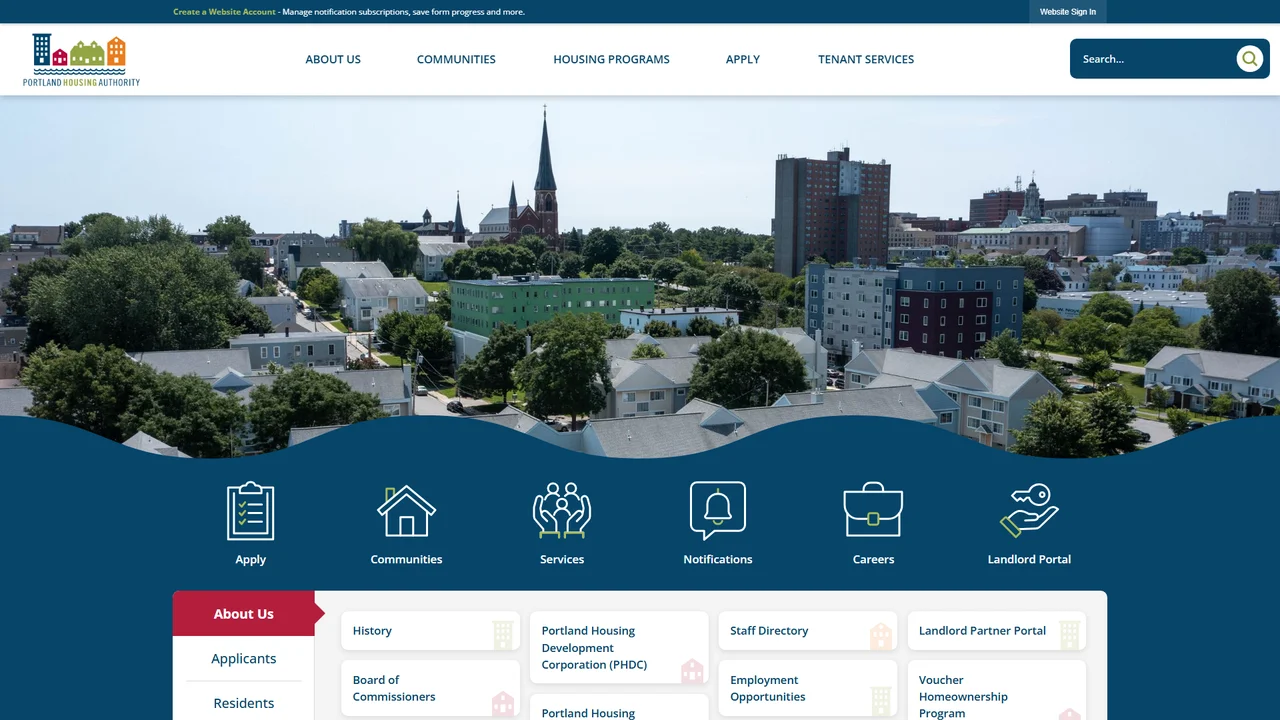This screenshot has height=720, width=1280.
Task: Open the Tenant Services navigation menu
Action: pyautogui.click(x=866, y=59)
